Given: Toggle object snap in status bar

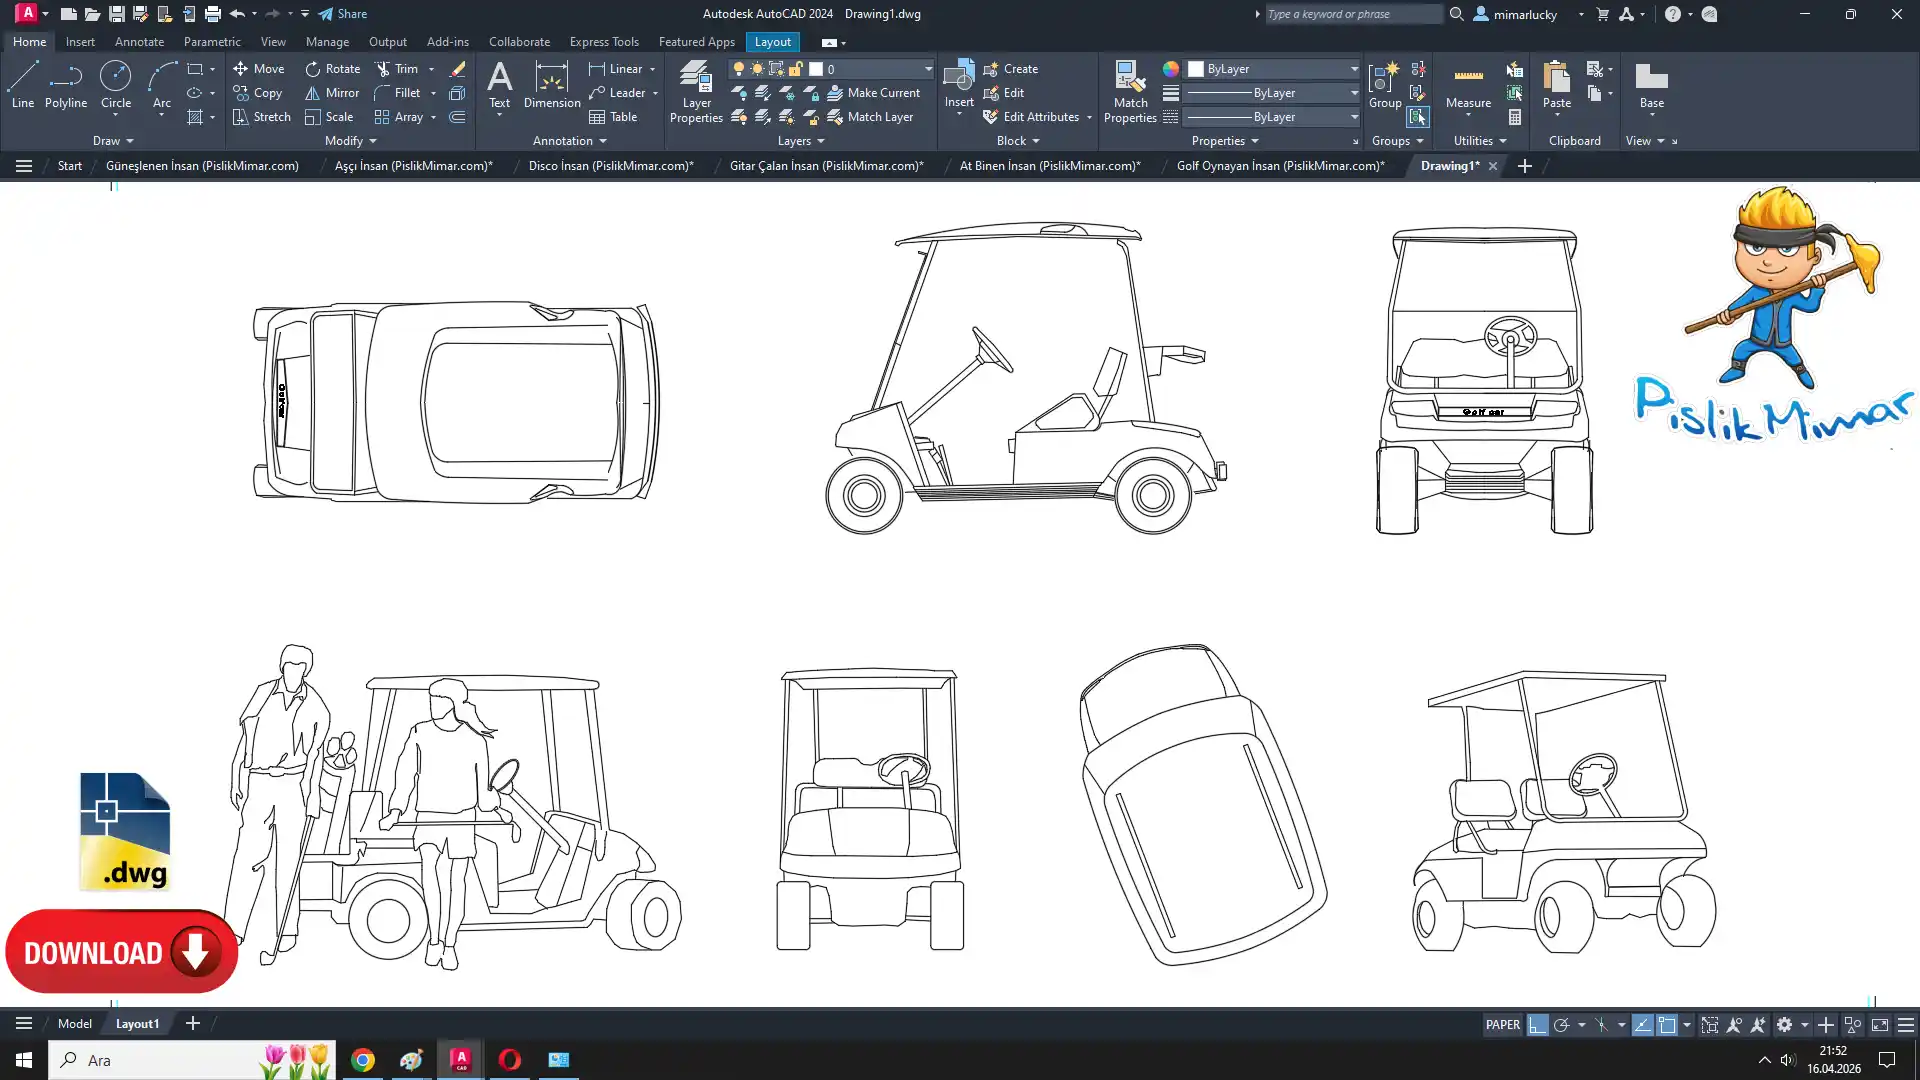Looking at the screenshot, I should click(1667, 1025).
